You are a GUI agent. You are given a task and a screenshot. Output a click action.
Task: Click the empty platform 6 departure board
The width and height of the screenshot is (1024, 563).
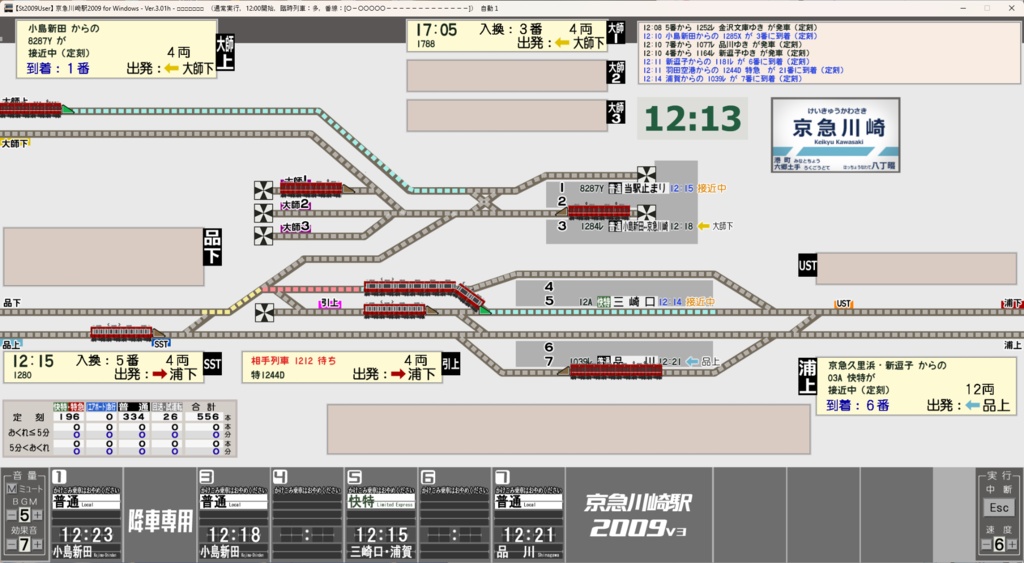455,513
